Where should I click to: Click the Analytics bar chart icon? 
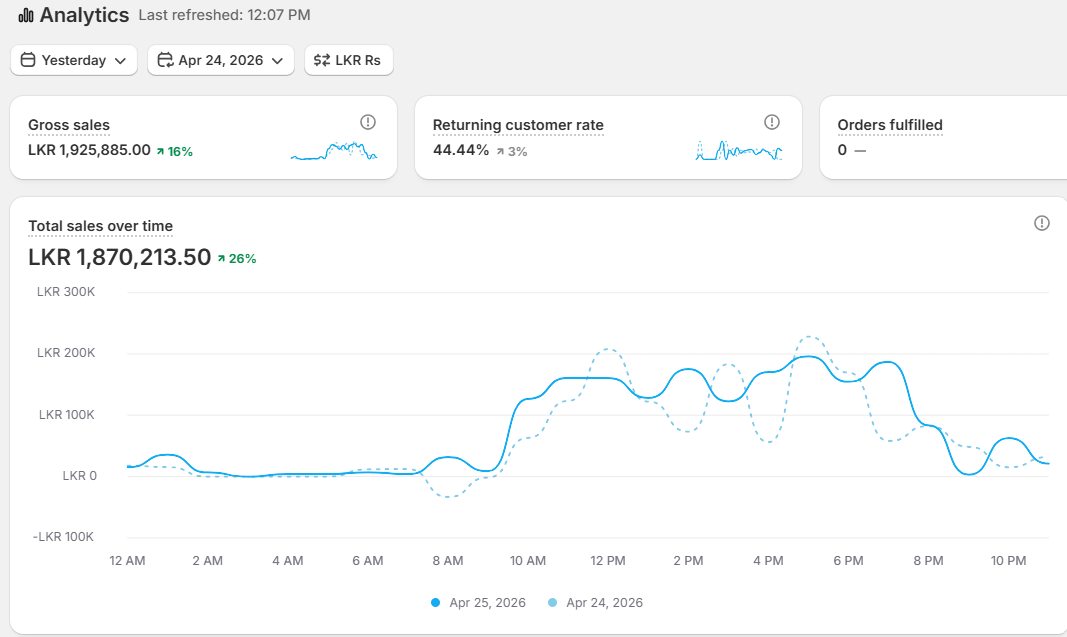point(26,15)
